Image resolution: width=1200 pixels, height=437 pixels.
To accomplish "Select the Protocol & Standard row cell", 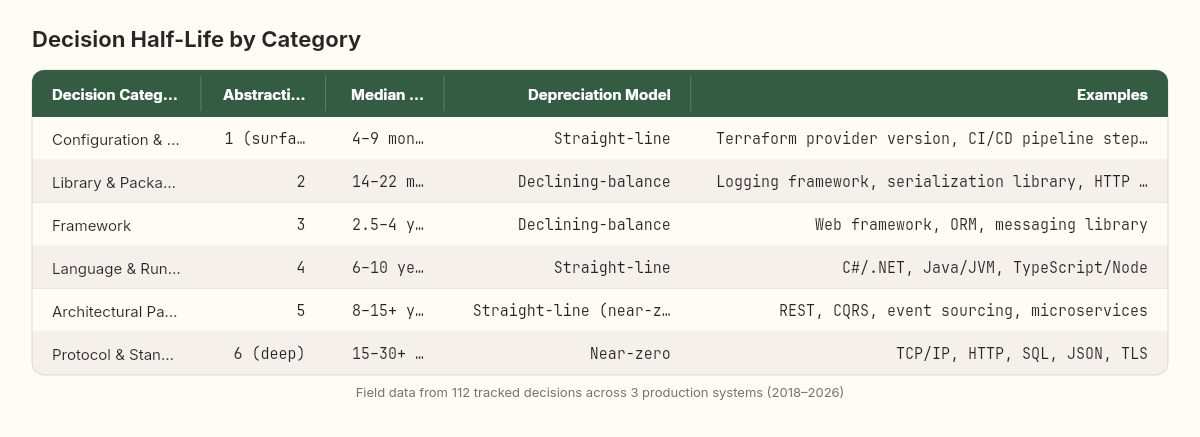I will [113, 354].
